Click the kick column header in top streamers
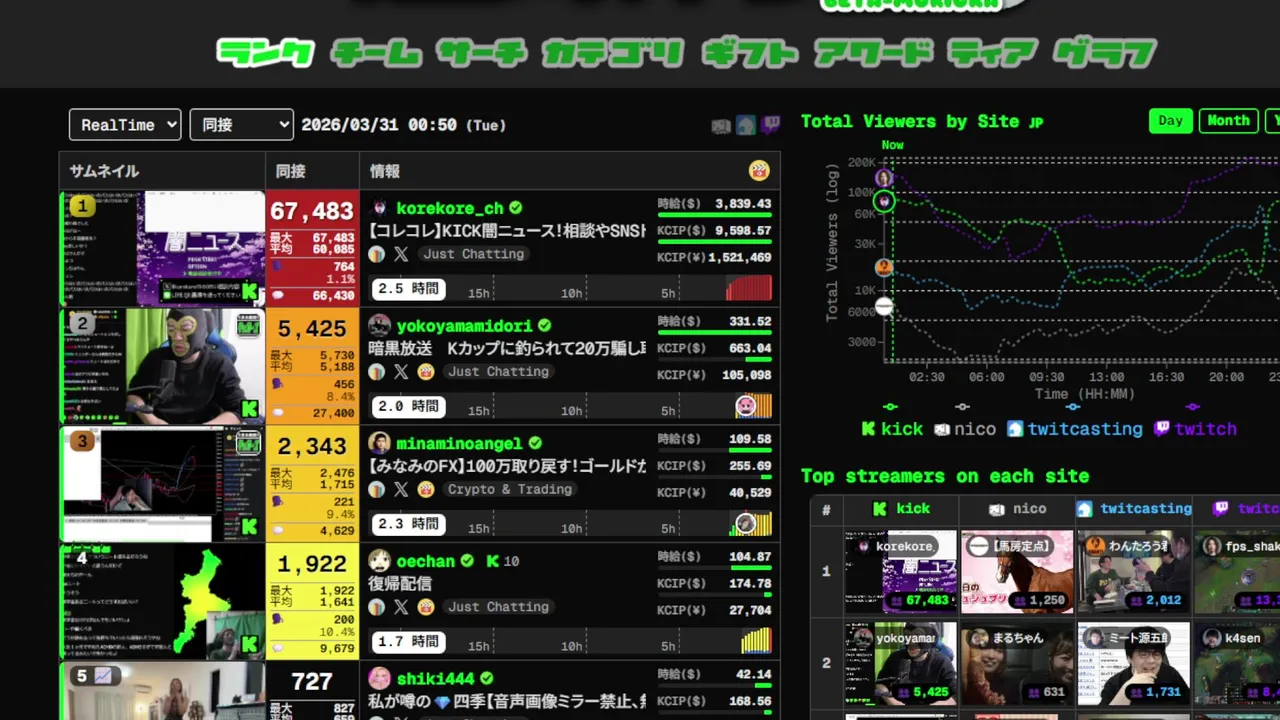1280x720 pixels. [x=902, y=509]
